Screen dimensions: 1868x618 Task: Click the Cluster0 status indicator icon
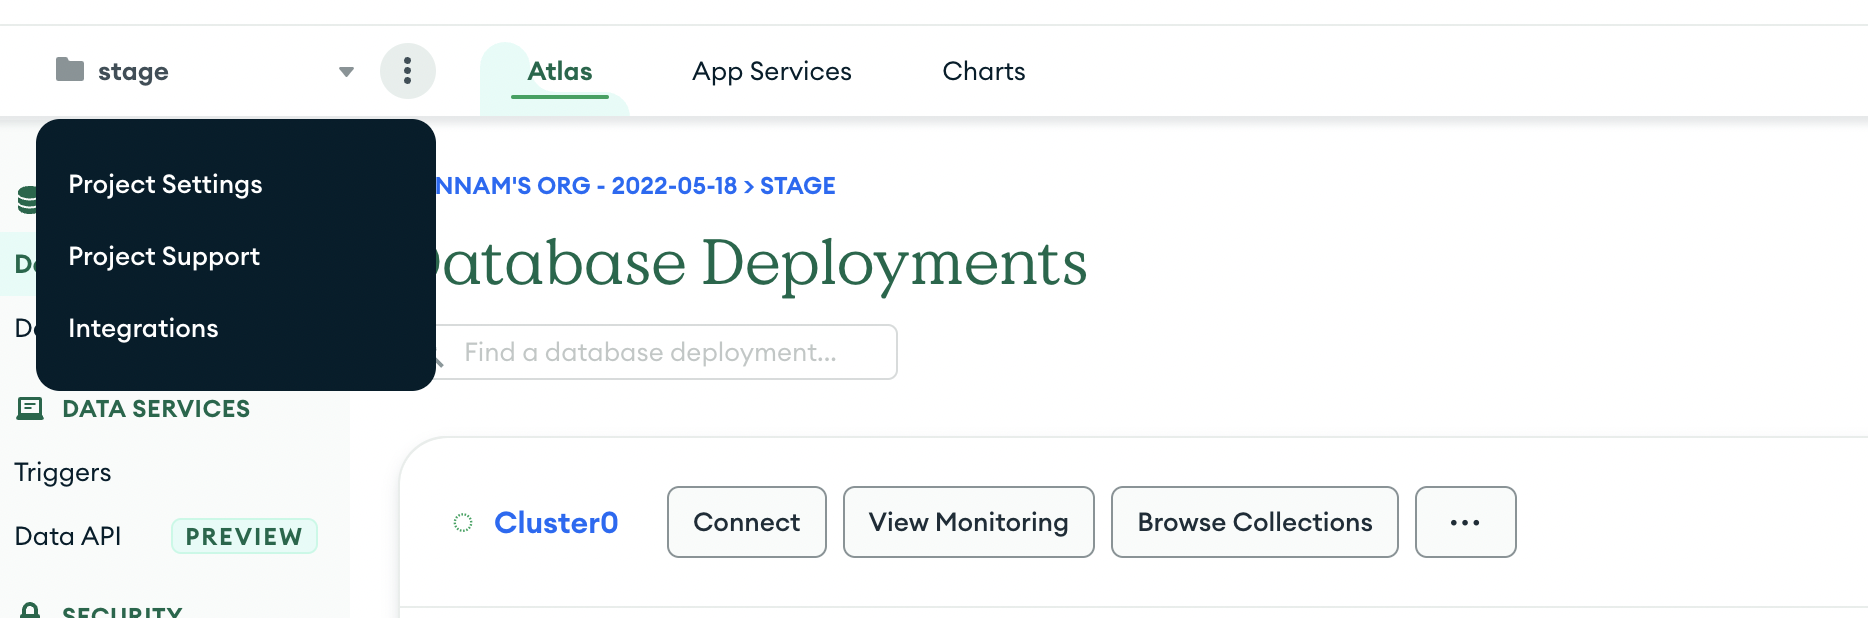[x=463, y=522]
